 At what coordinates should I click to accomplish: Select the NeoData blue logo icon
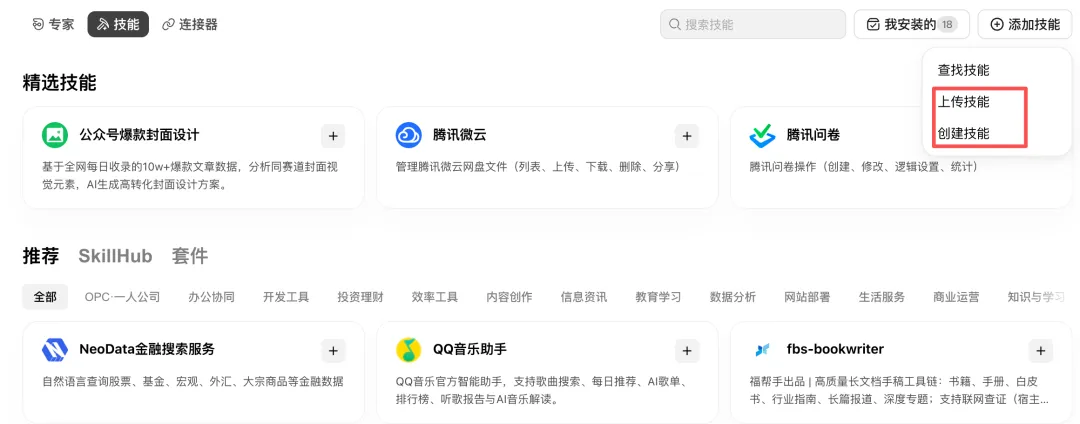(x=54, y=350)
